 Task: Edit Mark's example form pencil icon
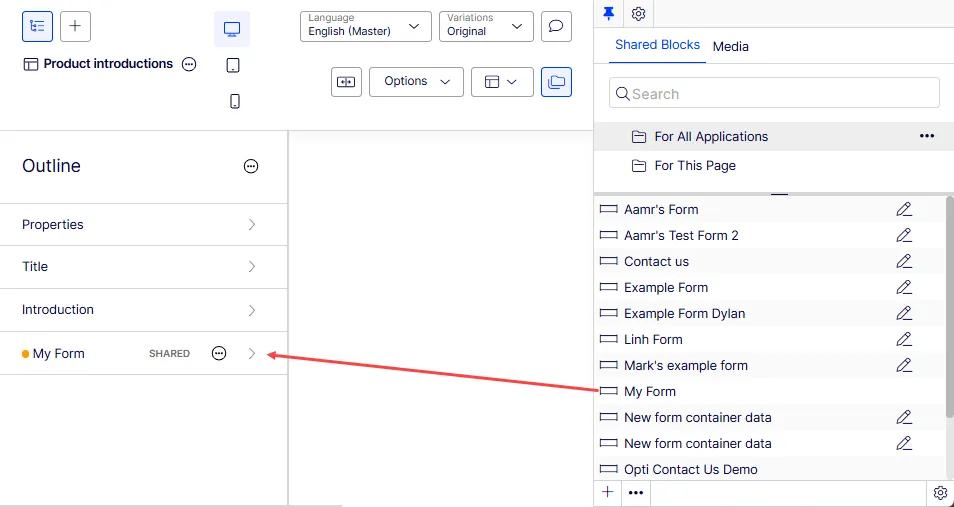tap(904, 366)
